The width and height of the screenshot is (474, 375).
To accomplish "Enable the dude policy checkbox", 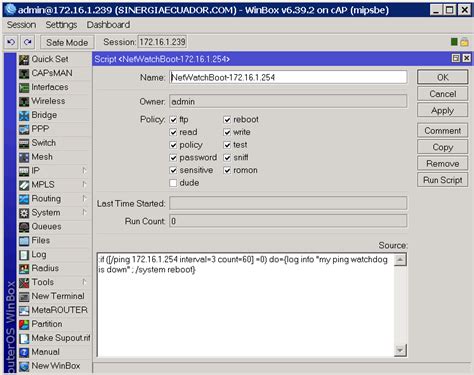I will coord(173,183).
